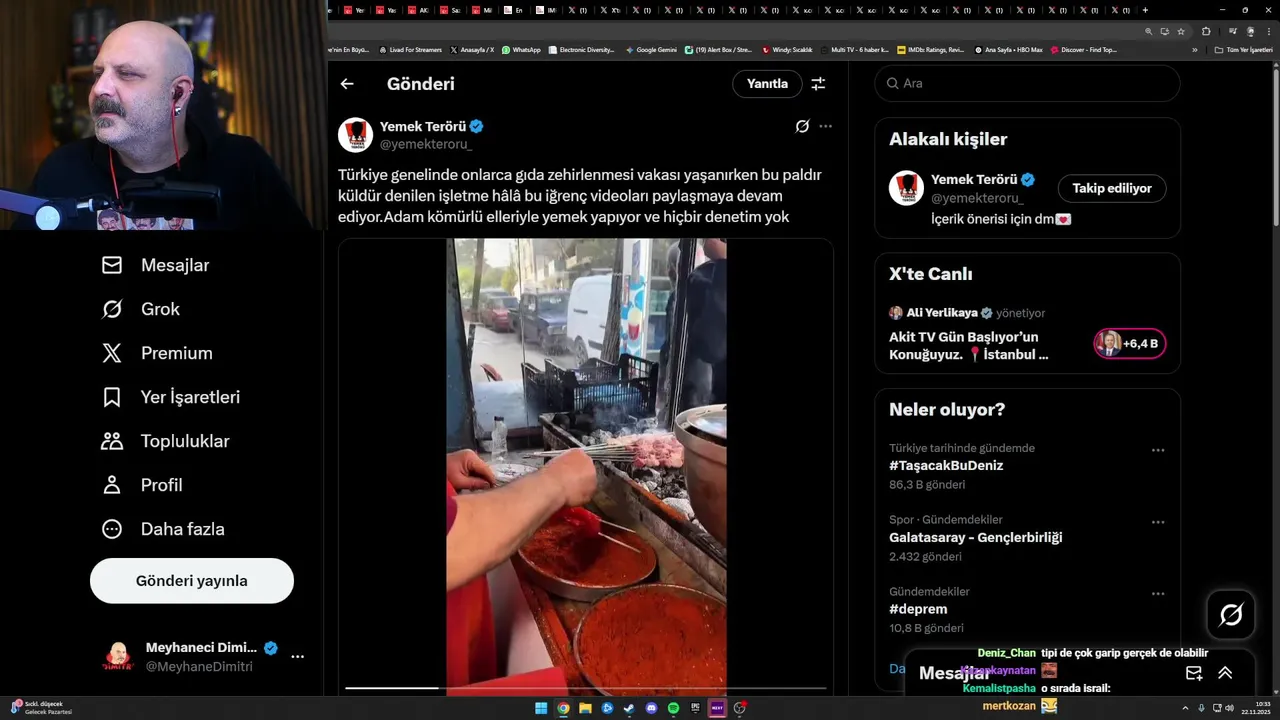The height and width of the screenshot is (720, 1280).
Task: Open reply sorting filter next to Yanıtla
Action: point(818,84)
